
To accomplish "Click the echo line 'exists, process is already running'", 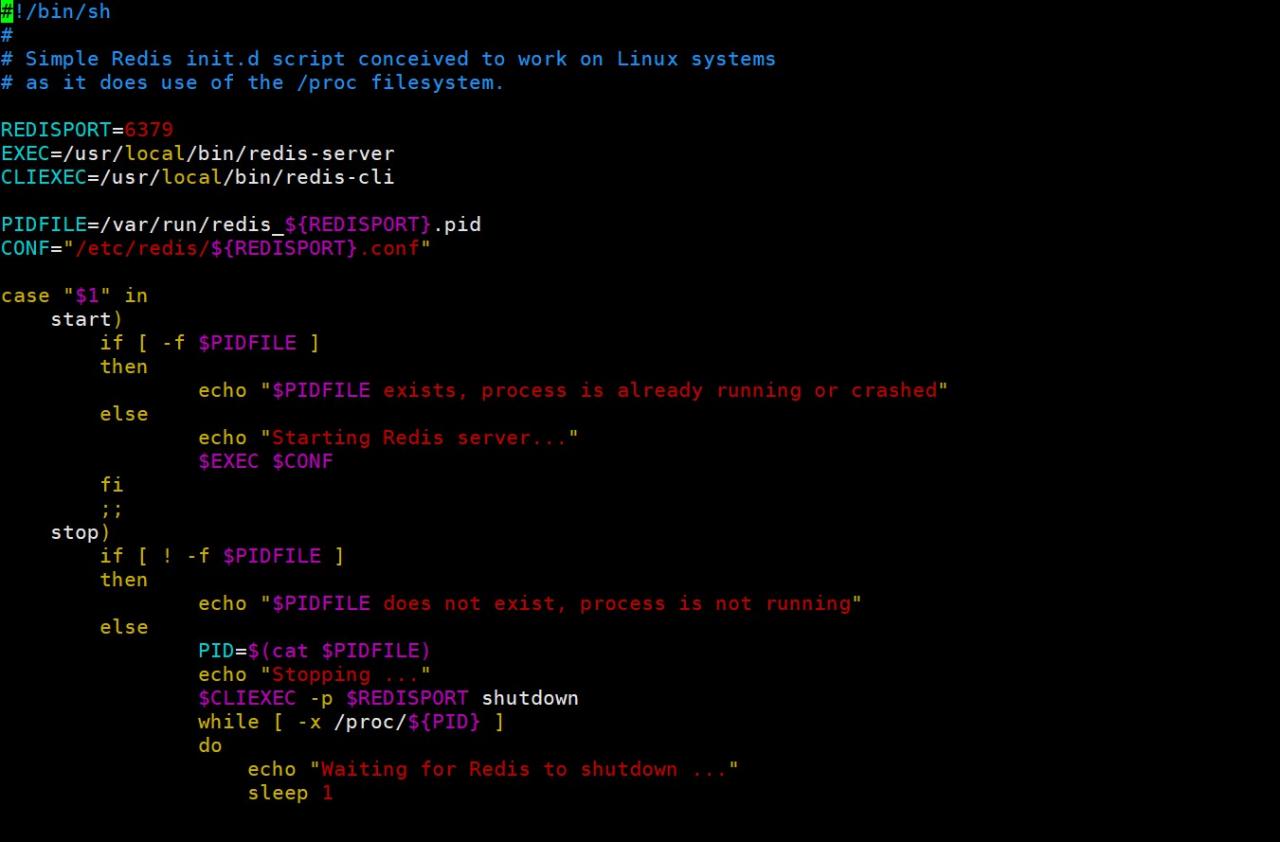I will pyautogui.click(x=573, y=391).
